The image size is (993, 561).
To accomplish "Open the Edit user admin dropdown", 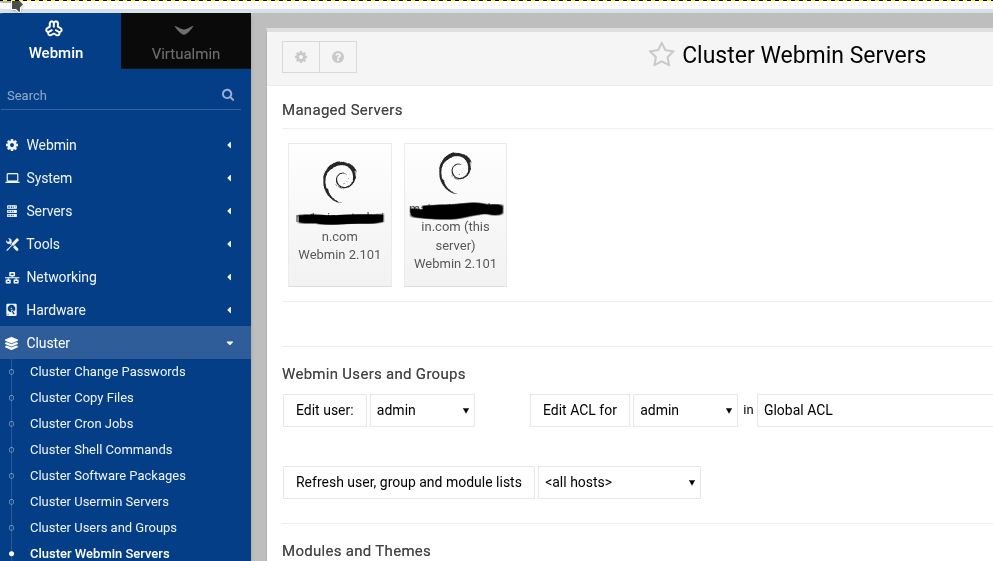I will pos(422,410).
